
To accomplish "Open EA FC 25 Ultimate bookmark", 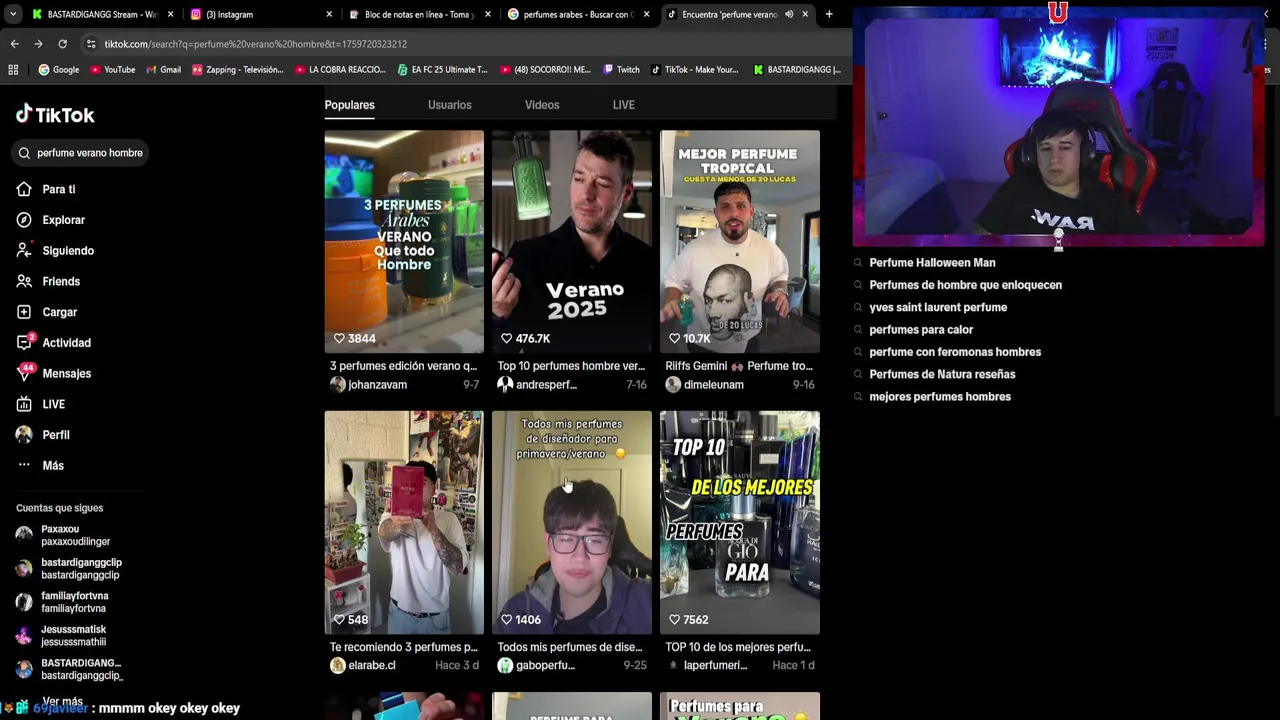I will (x=443, y=70).
